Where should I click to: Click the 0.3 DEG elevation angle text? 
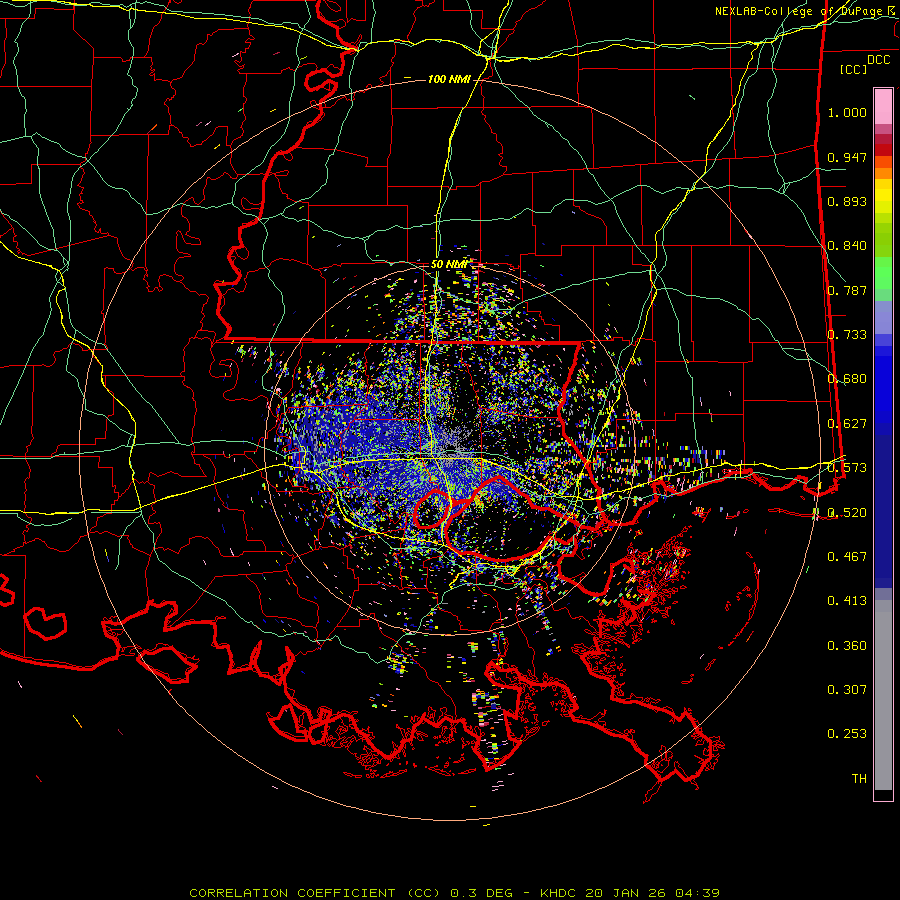click(482, 893)
